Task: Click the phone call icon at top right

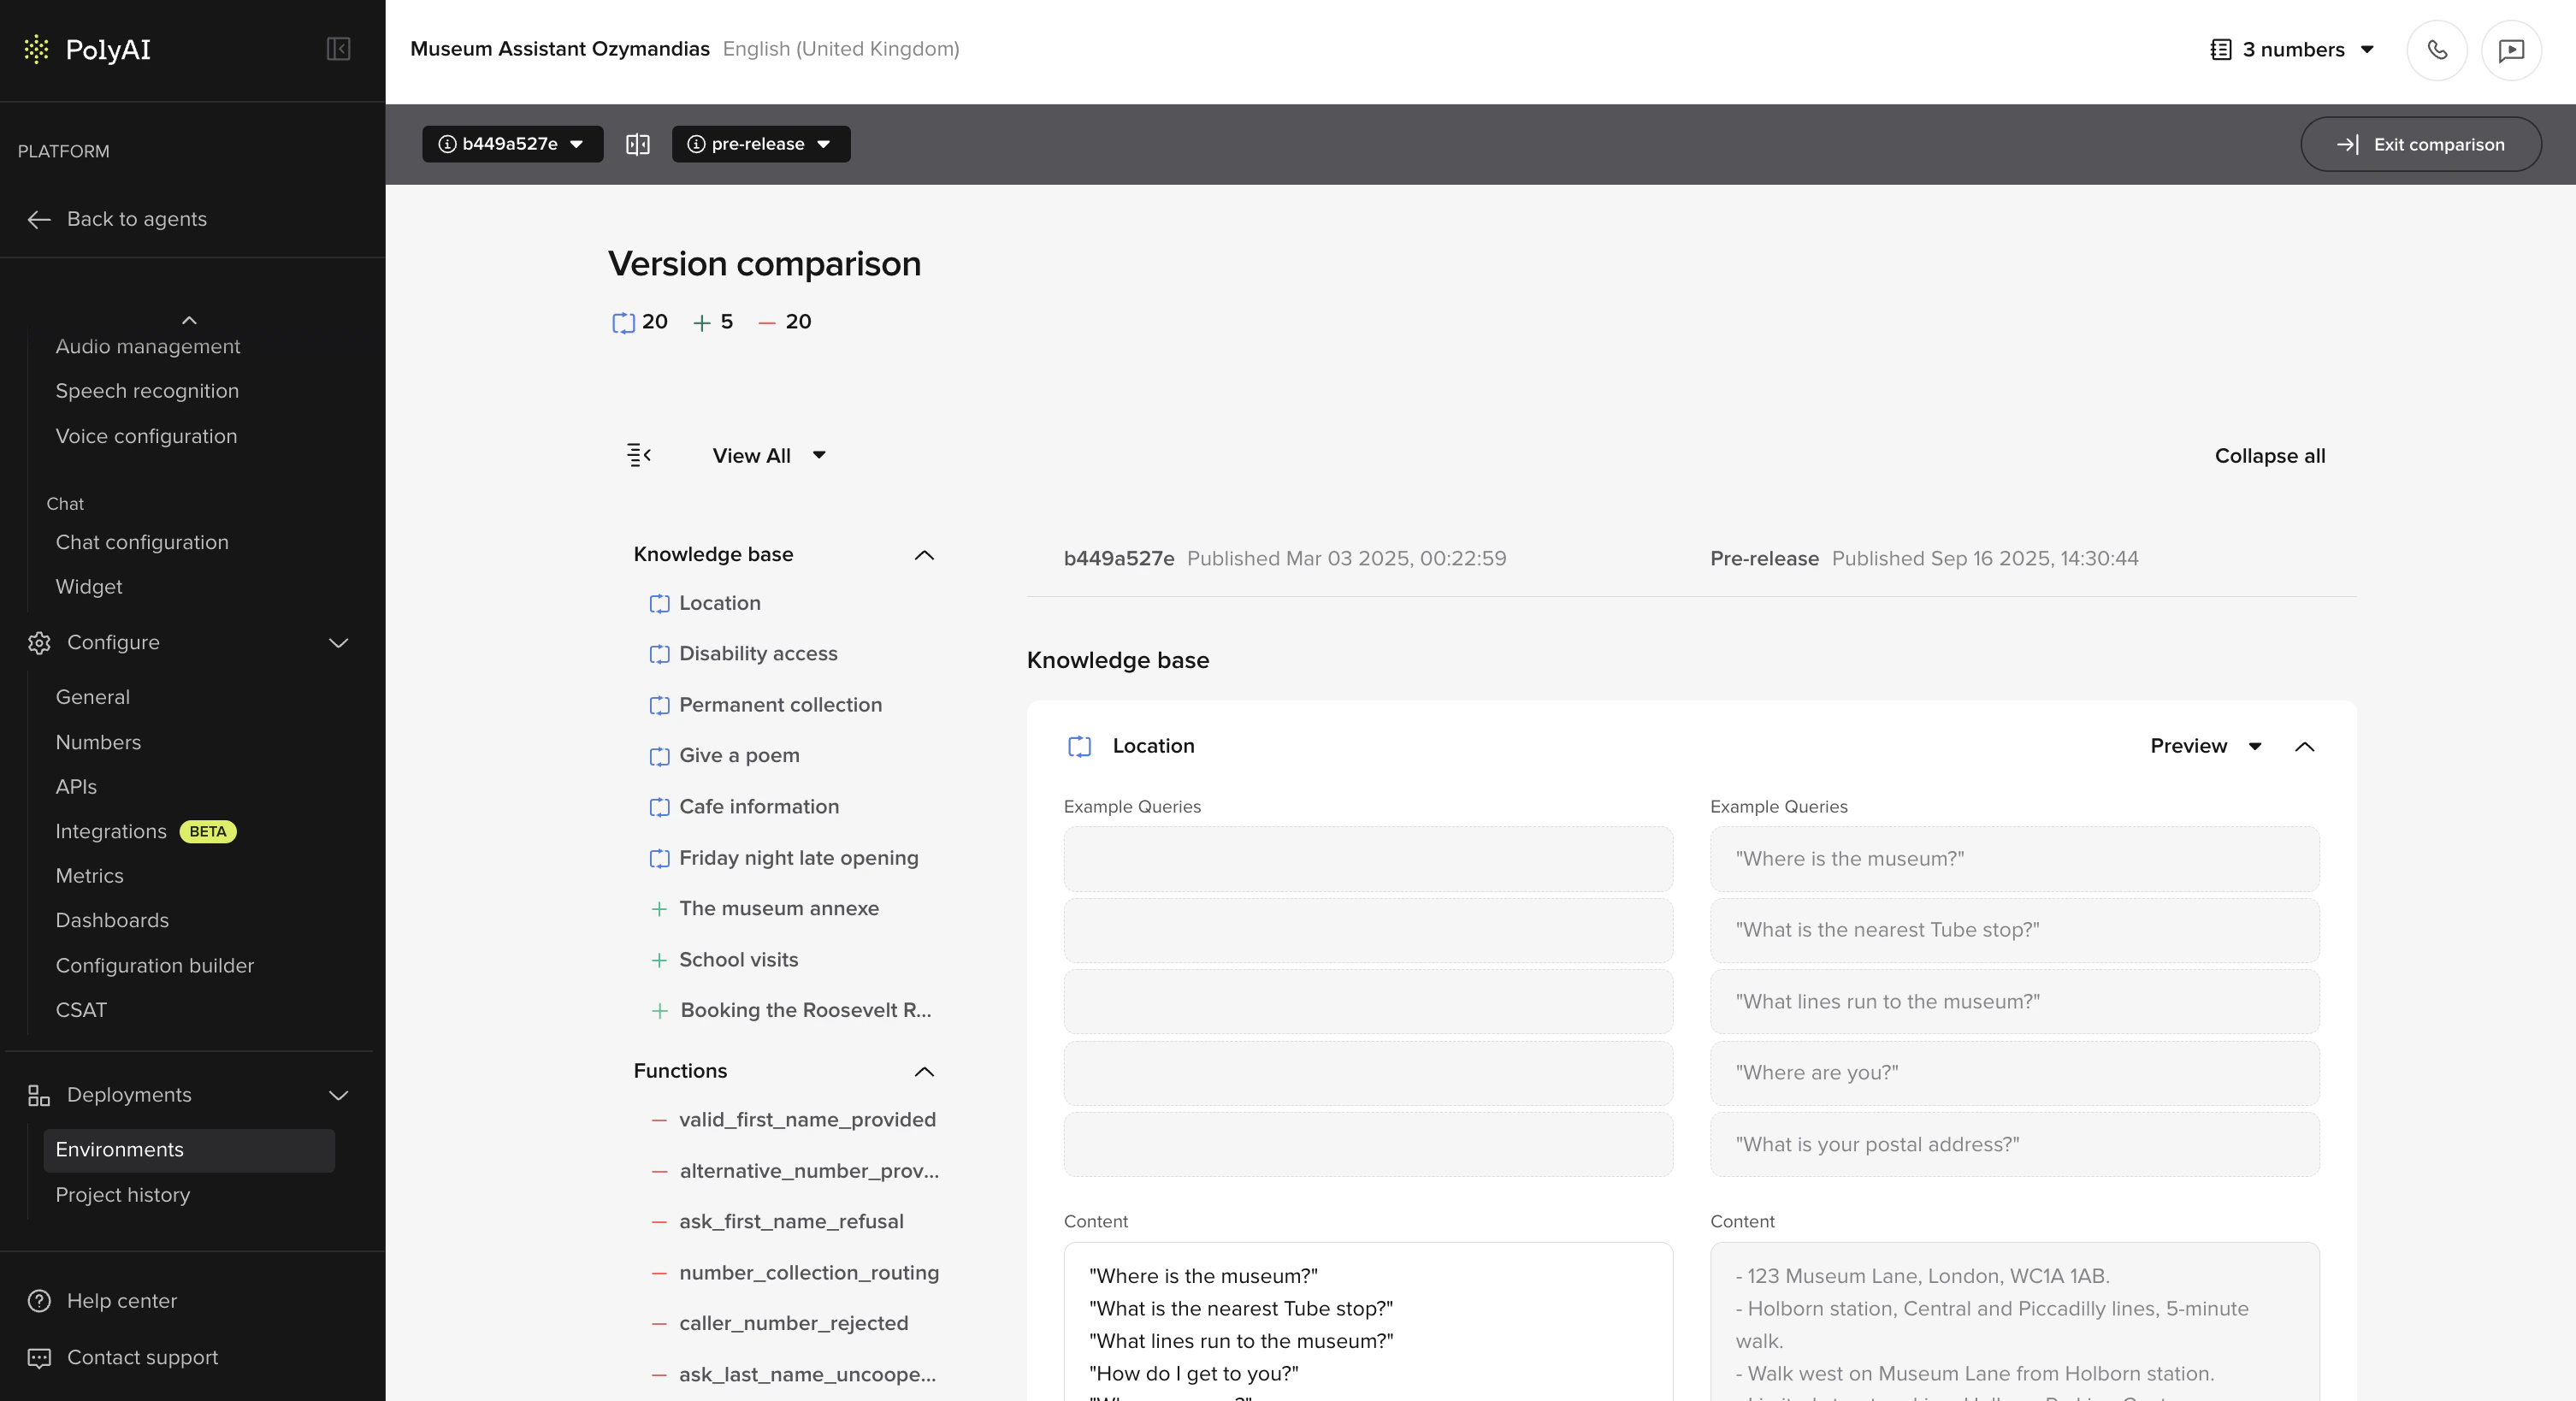Action: (2437, 49)
